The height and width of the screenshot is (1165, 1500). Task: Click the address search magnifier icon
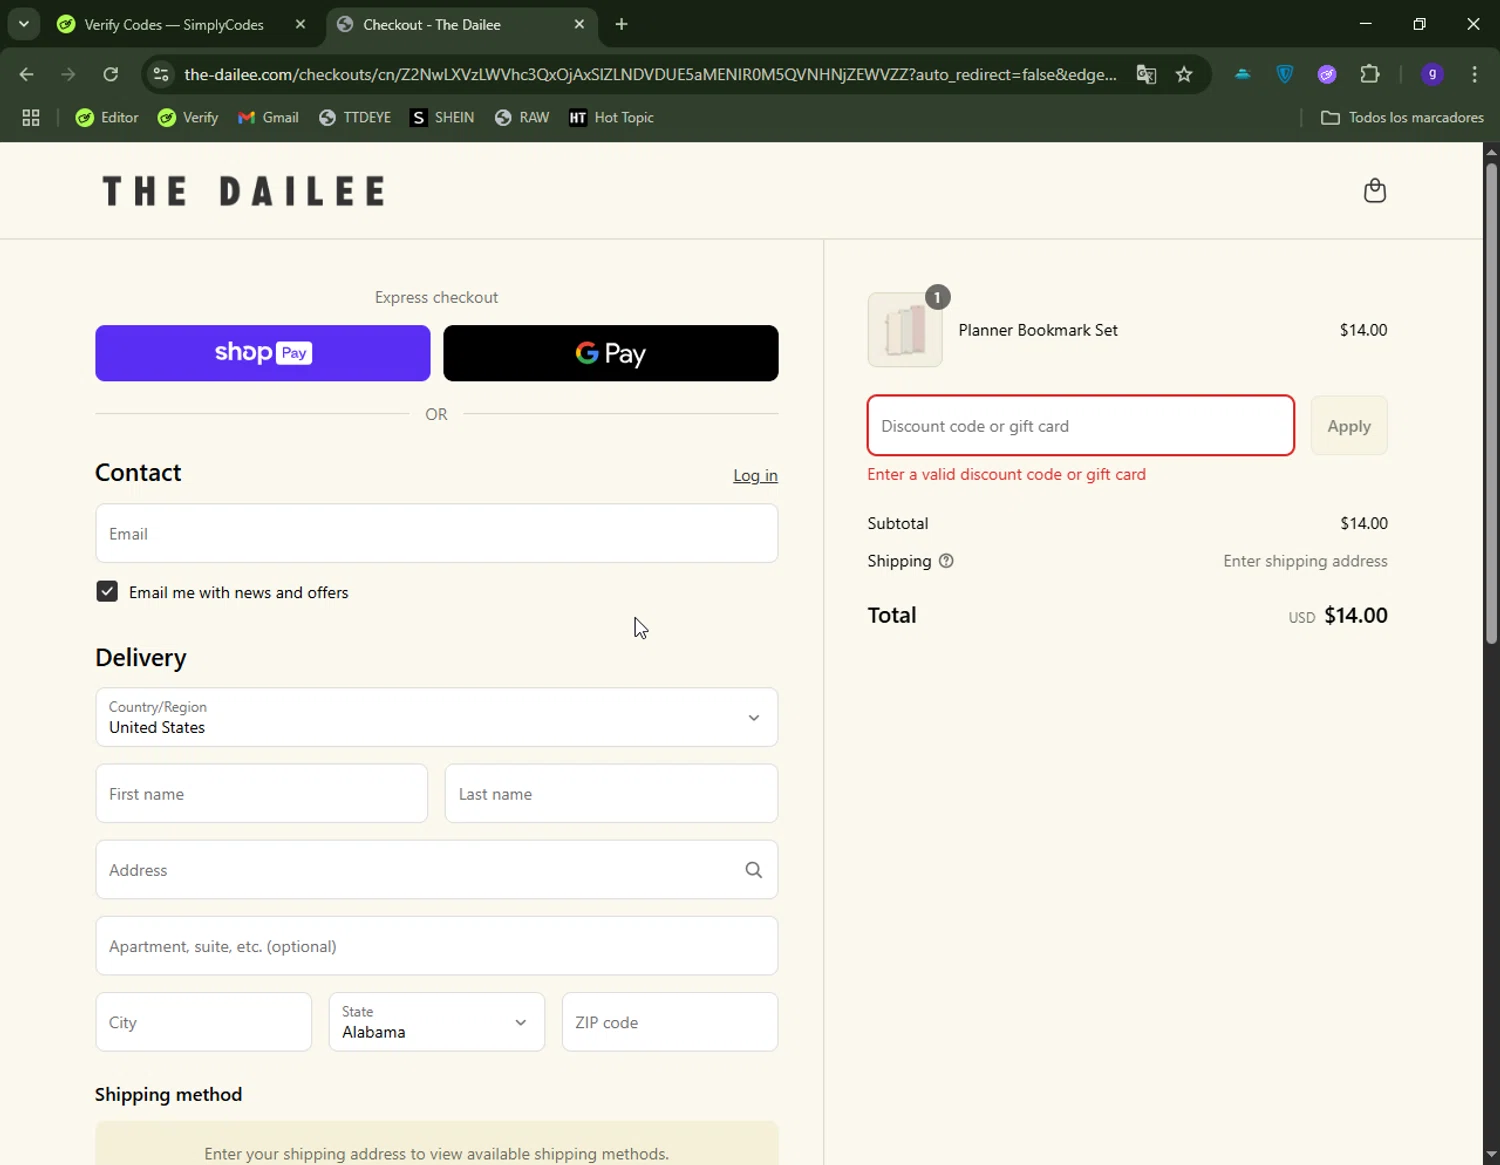[754, 870]
